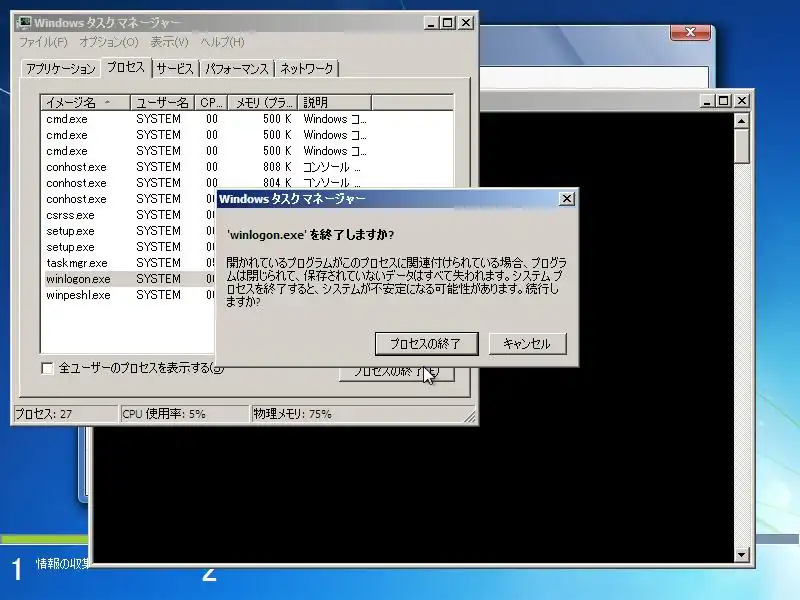Select winpeshl.exe process row

click(128, 295)
